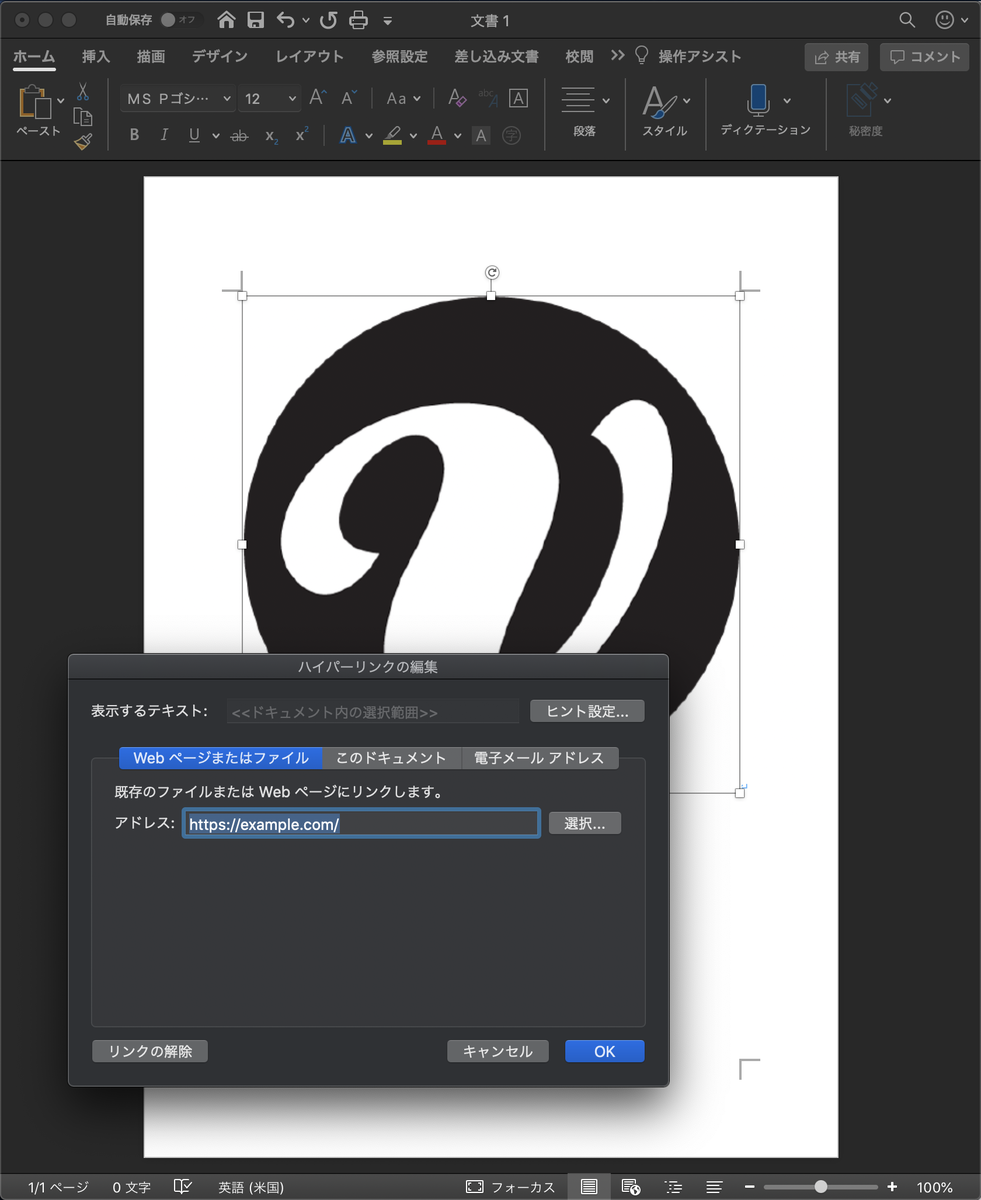The image size is (981, 1200).
Task: Click the リンクの解除 button
Action: pyautogui.click(x=150, y=1051)
